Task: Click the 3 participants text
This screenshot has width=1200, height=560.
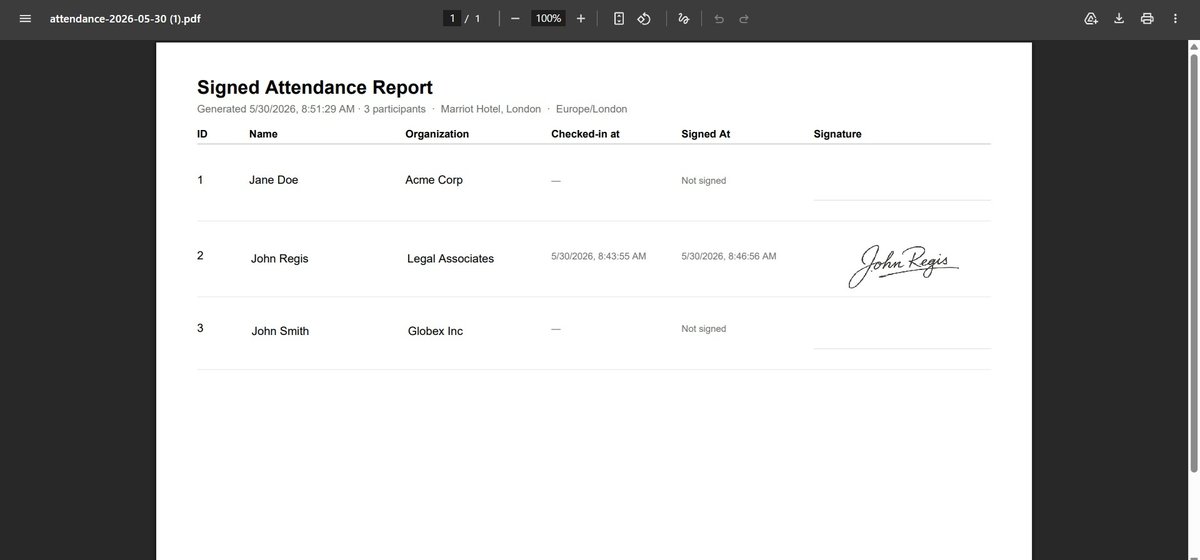Action: 394,109
